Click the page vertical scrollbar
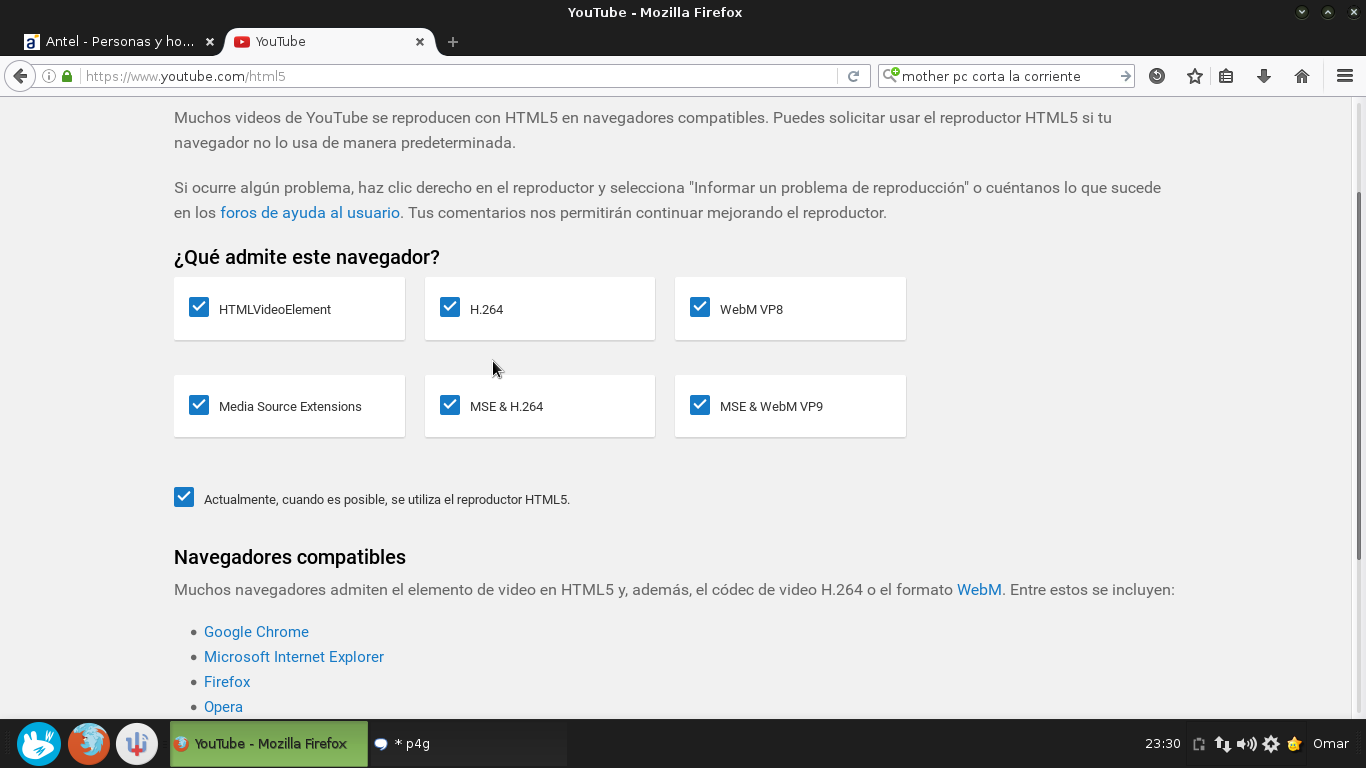This screenshot has height=768, width=1366. (1360, 376)
